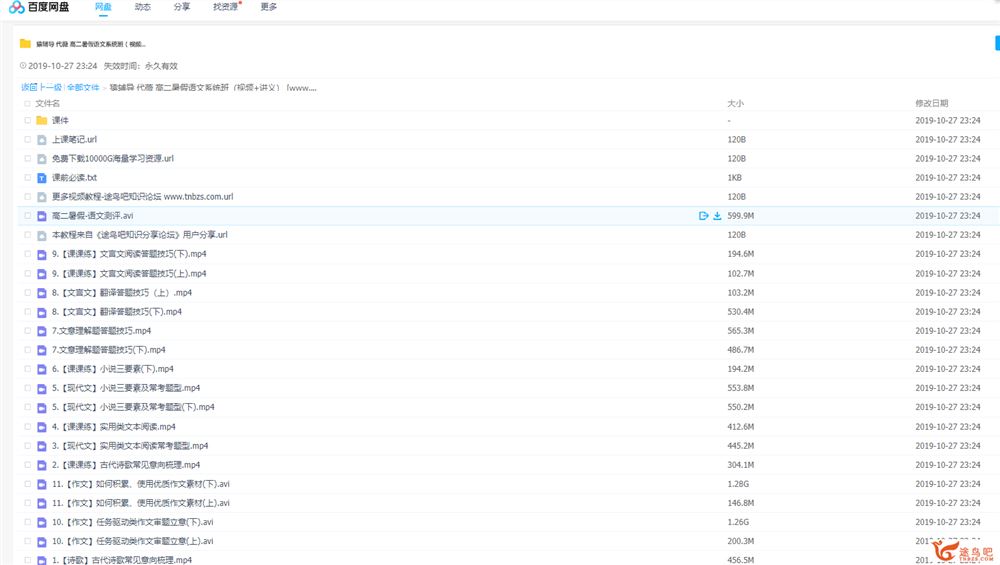Screen dimensions: 1000x565
Task: Click the download icon on 高二暑假-语文测评.avi row
Action: point(717,216)
